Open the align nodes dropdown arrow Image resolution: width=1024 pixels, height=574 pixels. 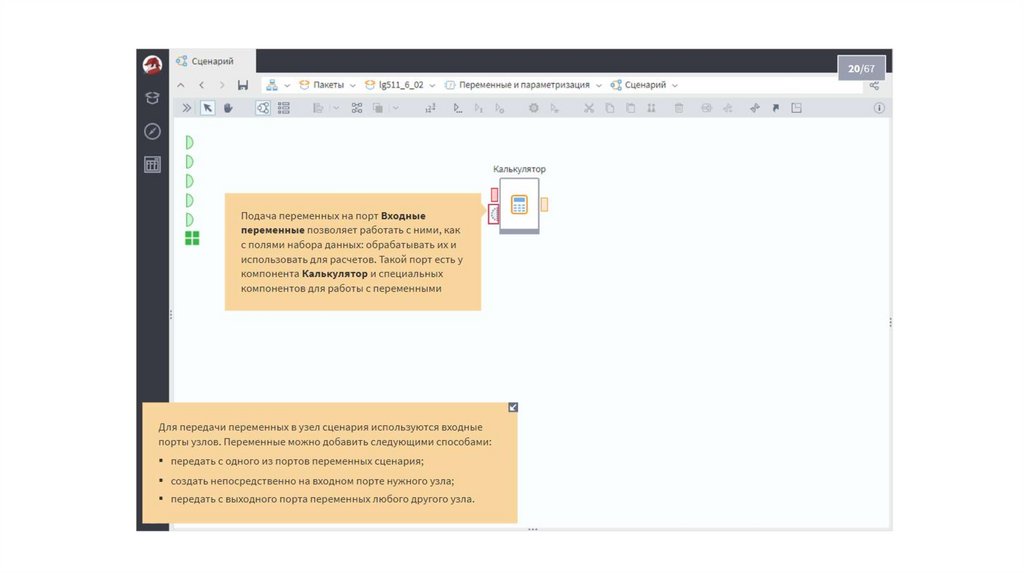(336, 108)
